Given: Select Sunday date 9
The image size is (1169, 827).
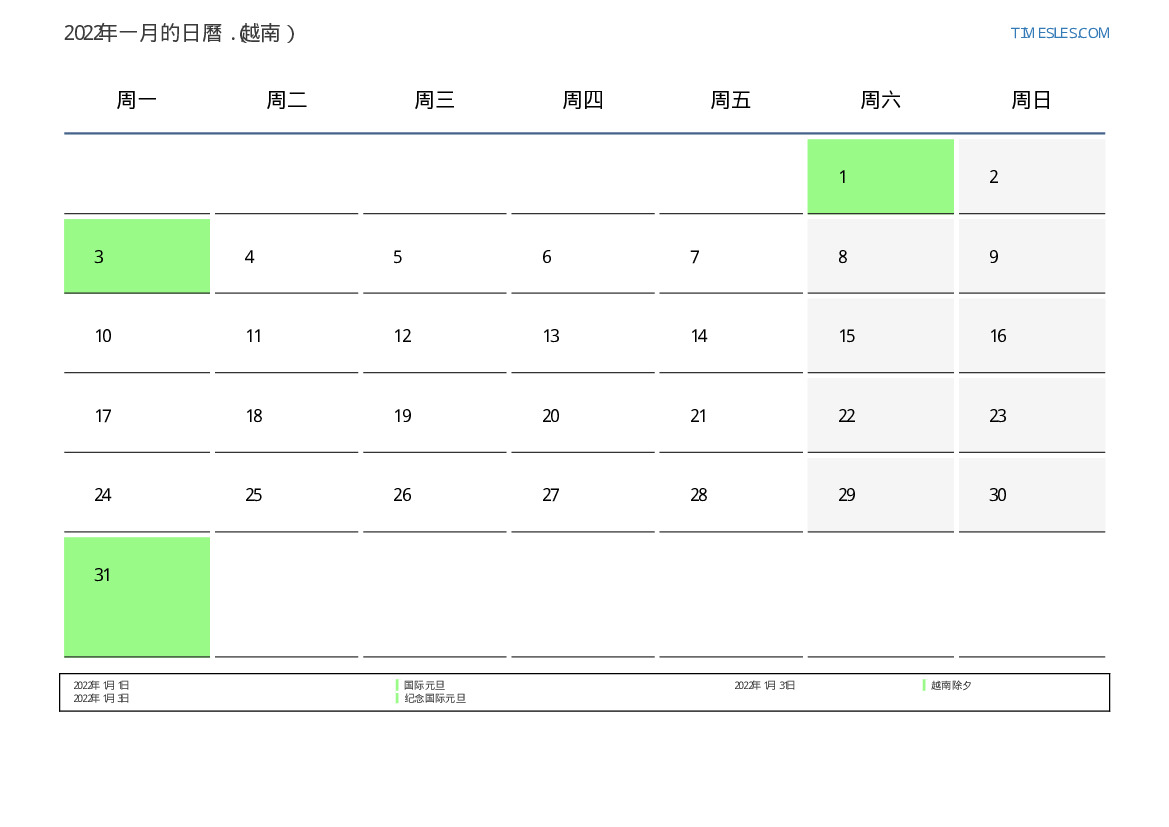Looking at the screenshot, I should (x=1032, y=256).
